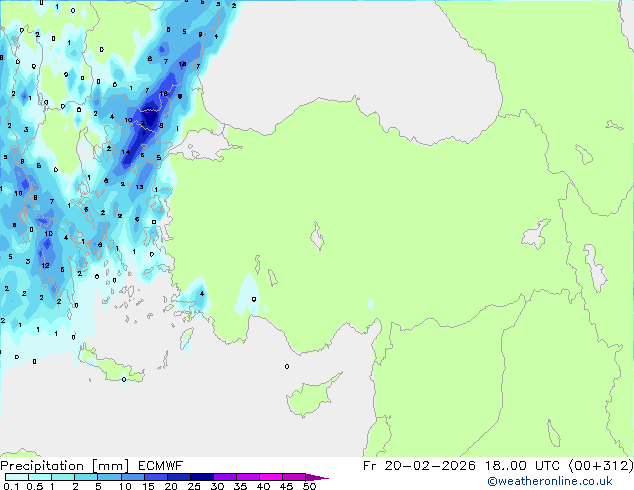The height and width of the screenshot is (490, 634).
Task: Click the 1–2 mm legend color swatch
Action: coord(63,477)
